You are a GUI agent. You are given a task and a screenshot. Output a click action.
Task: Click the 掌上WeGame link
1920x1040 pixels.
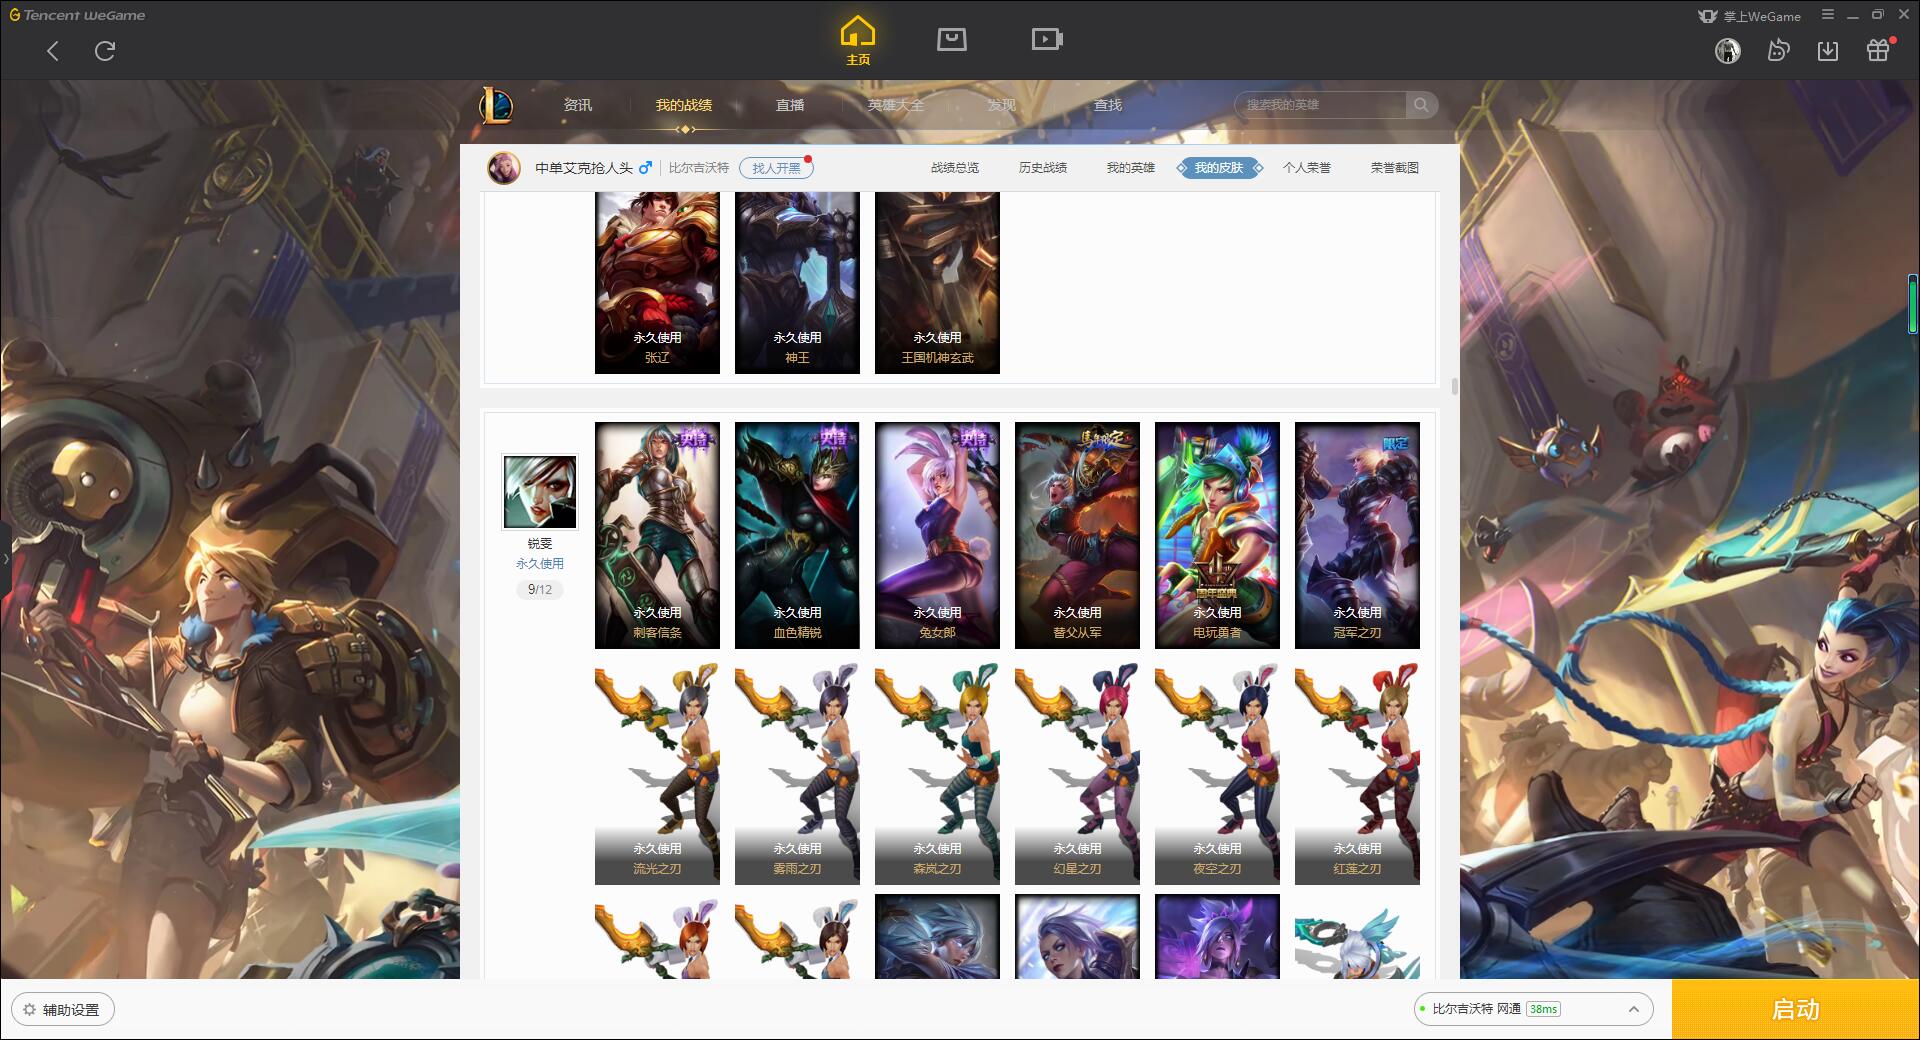click(x=1749, y=16)
